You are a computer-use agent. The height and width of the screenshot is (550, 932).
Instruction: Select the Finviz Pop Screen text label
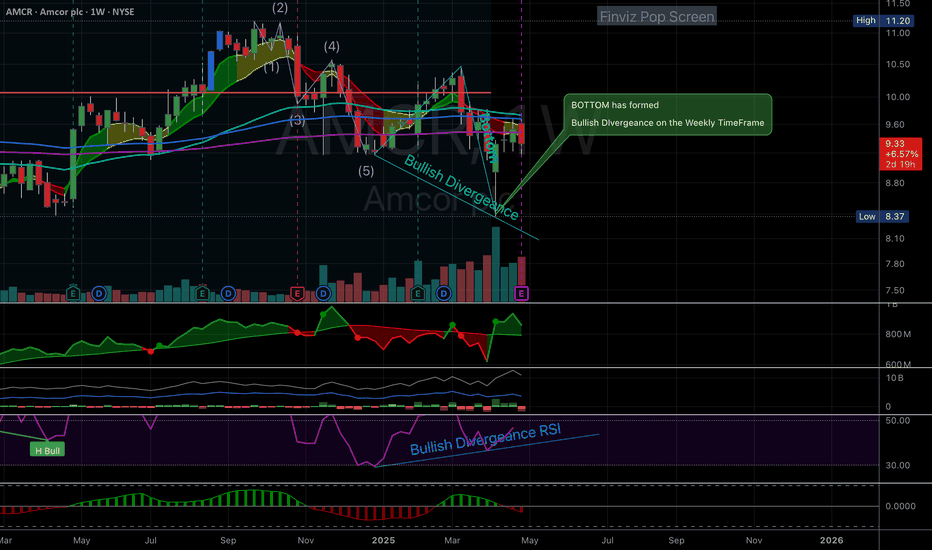point(657,17)
